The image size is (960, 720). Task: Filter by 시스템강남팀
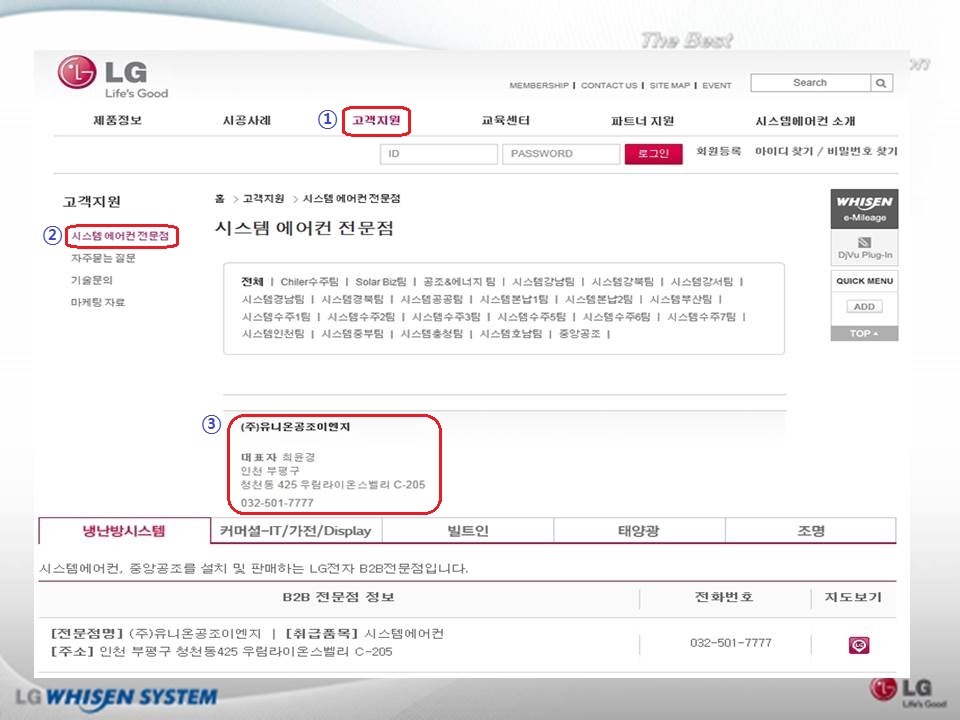pos(544,282)
